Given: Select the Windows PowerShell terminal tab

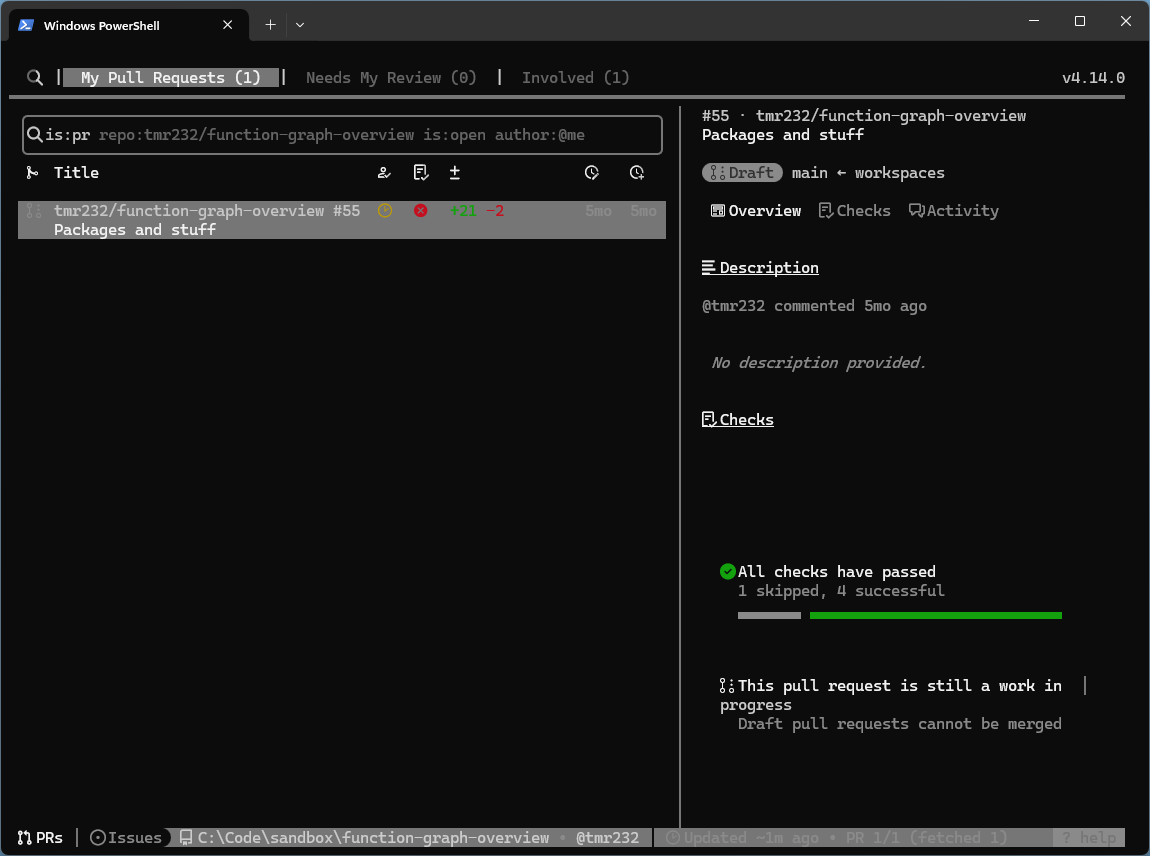Looking at the screenshot, I should pos(129,26).
